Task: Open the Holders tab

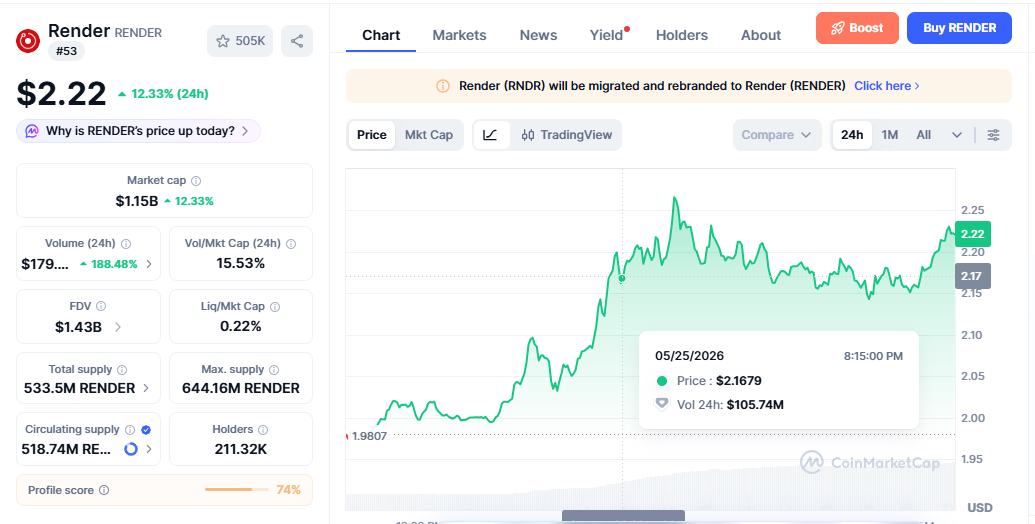Action: pyautogui.click(x=682, y=35)
